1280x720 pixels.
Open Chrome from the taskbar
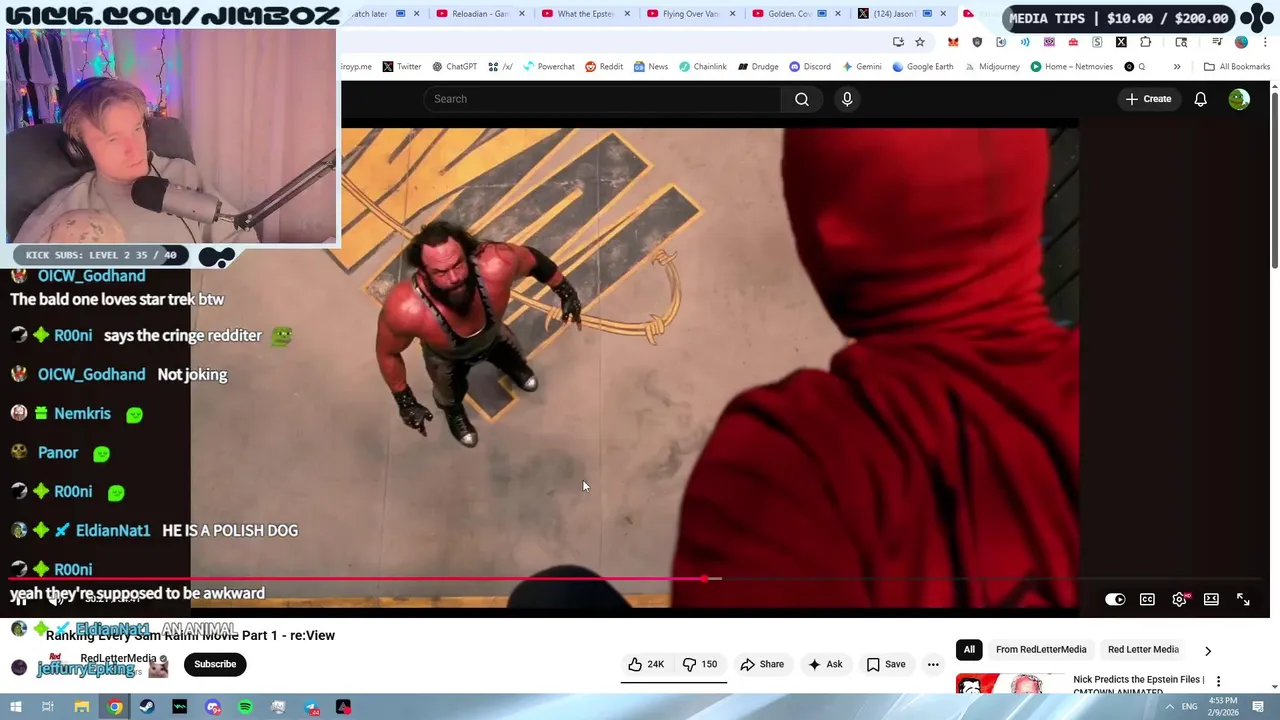(115, 707)
